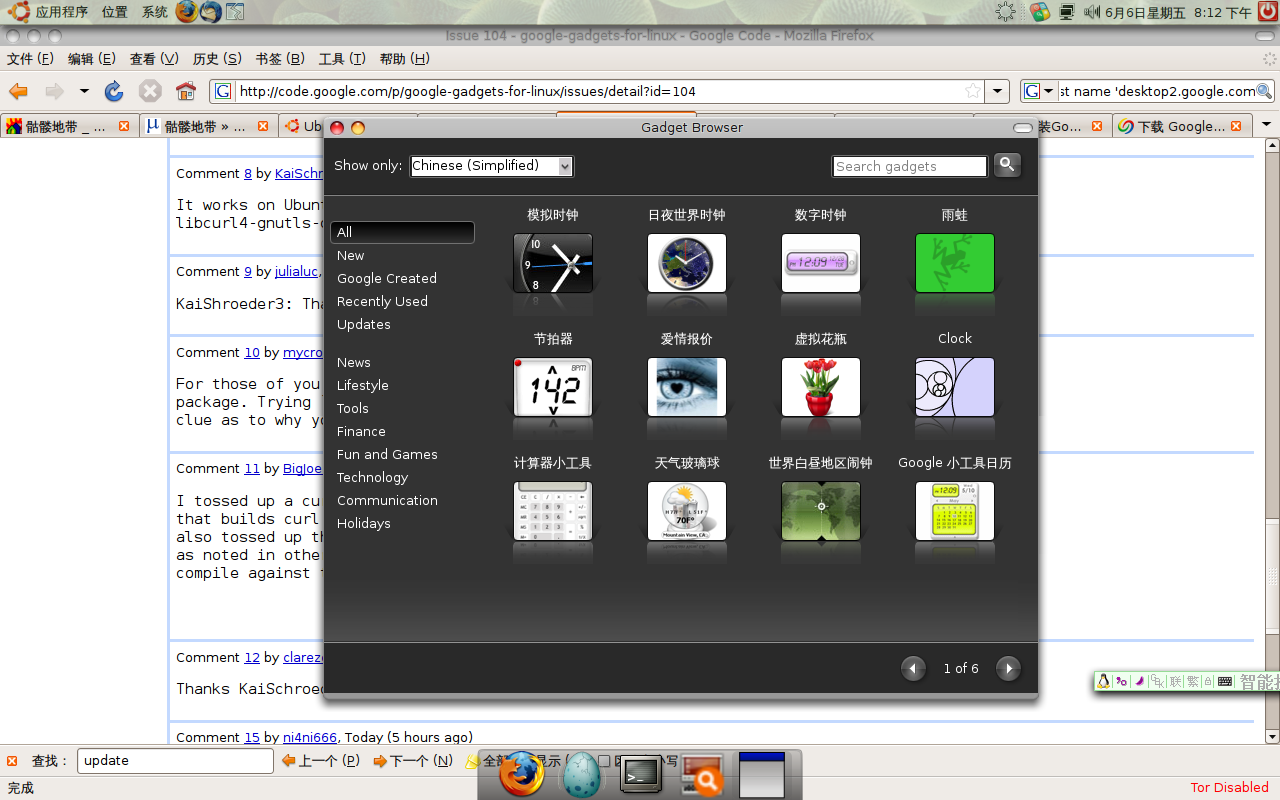Switch to the 下载 Google tab
Viewport: 1280px width, 800px height.
click(1183, 126)
